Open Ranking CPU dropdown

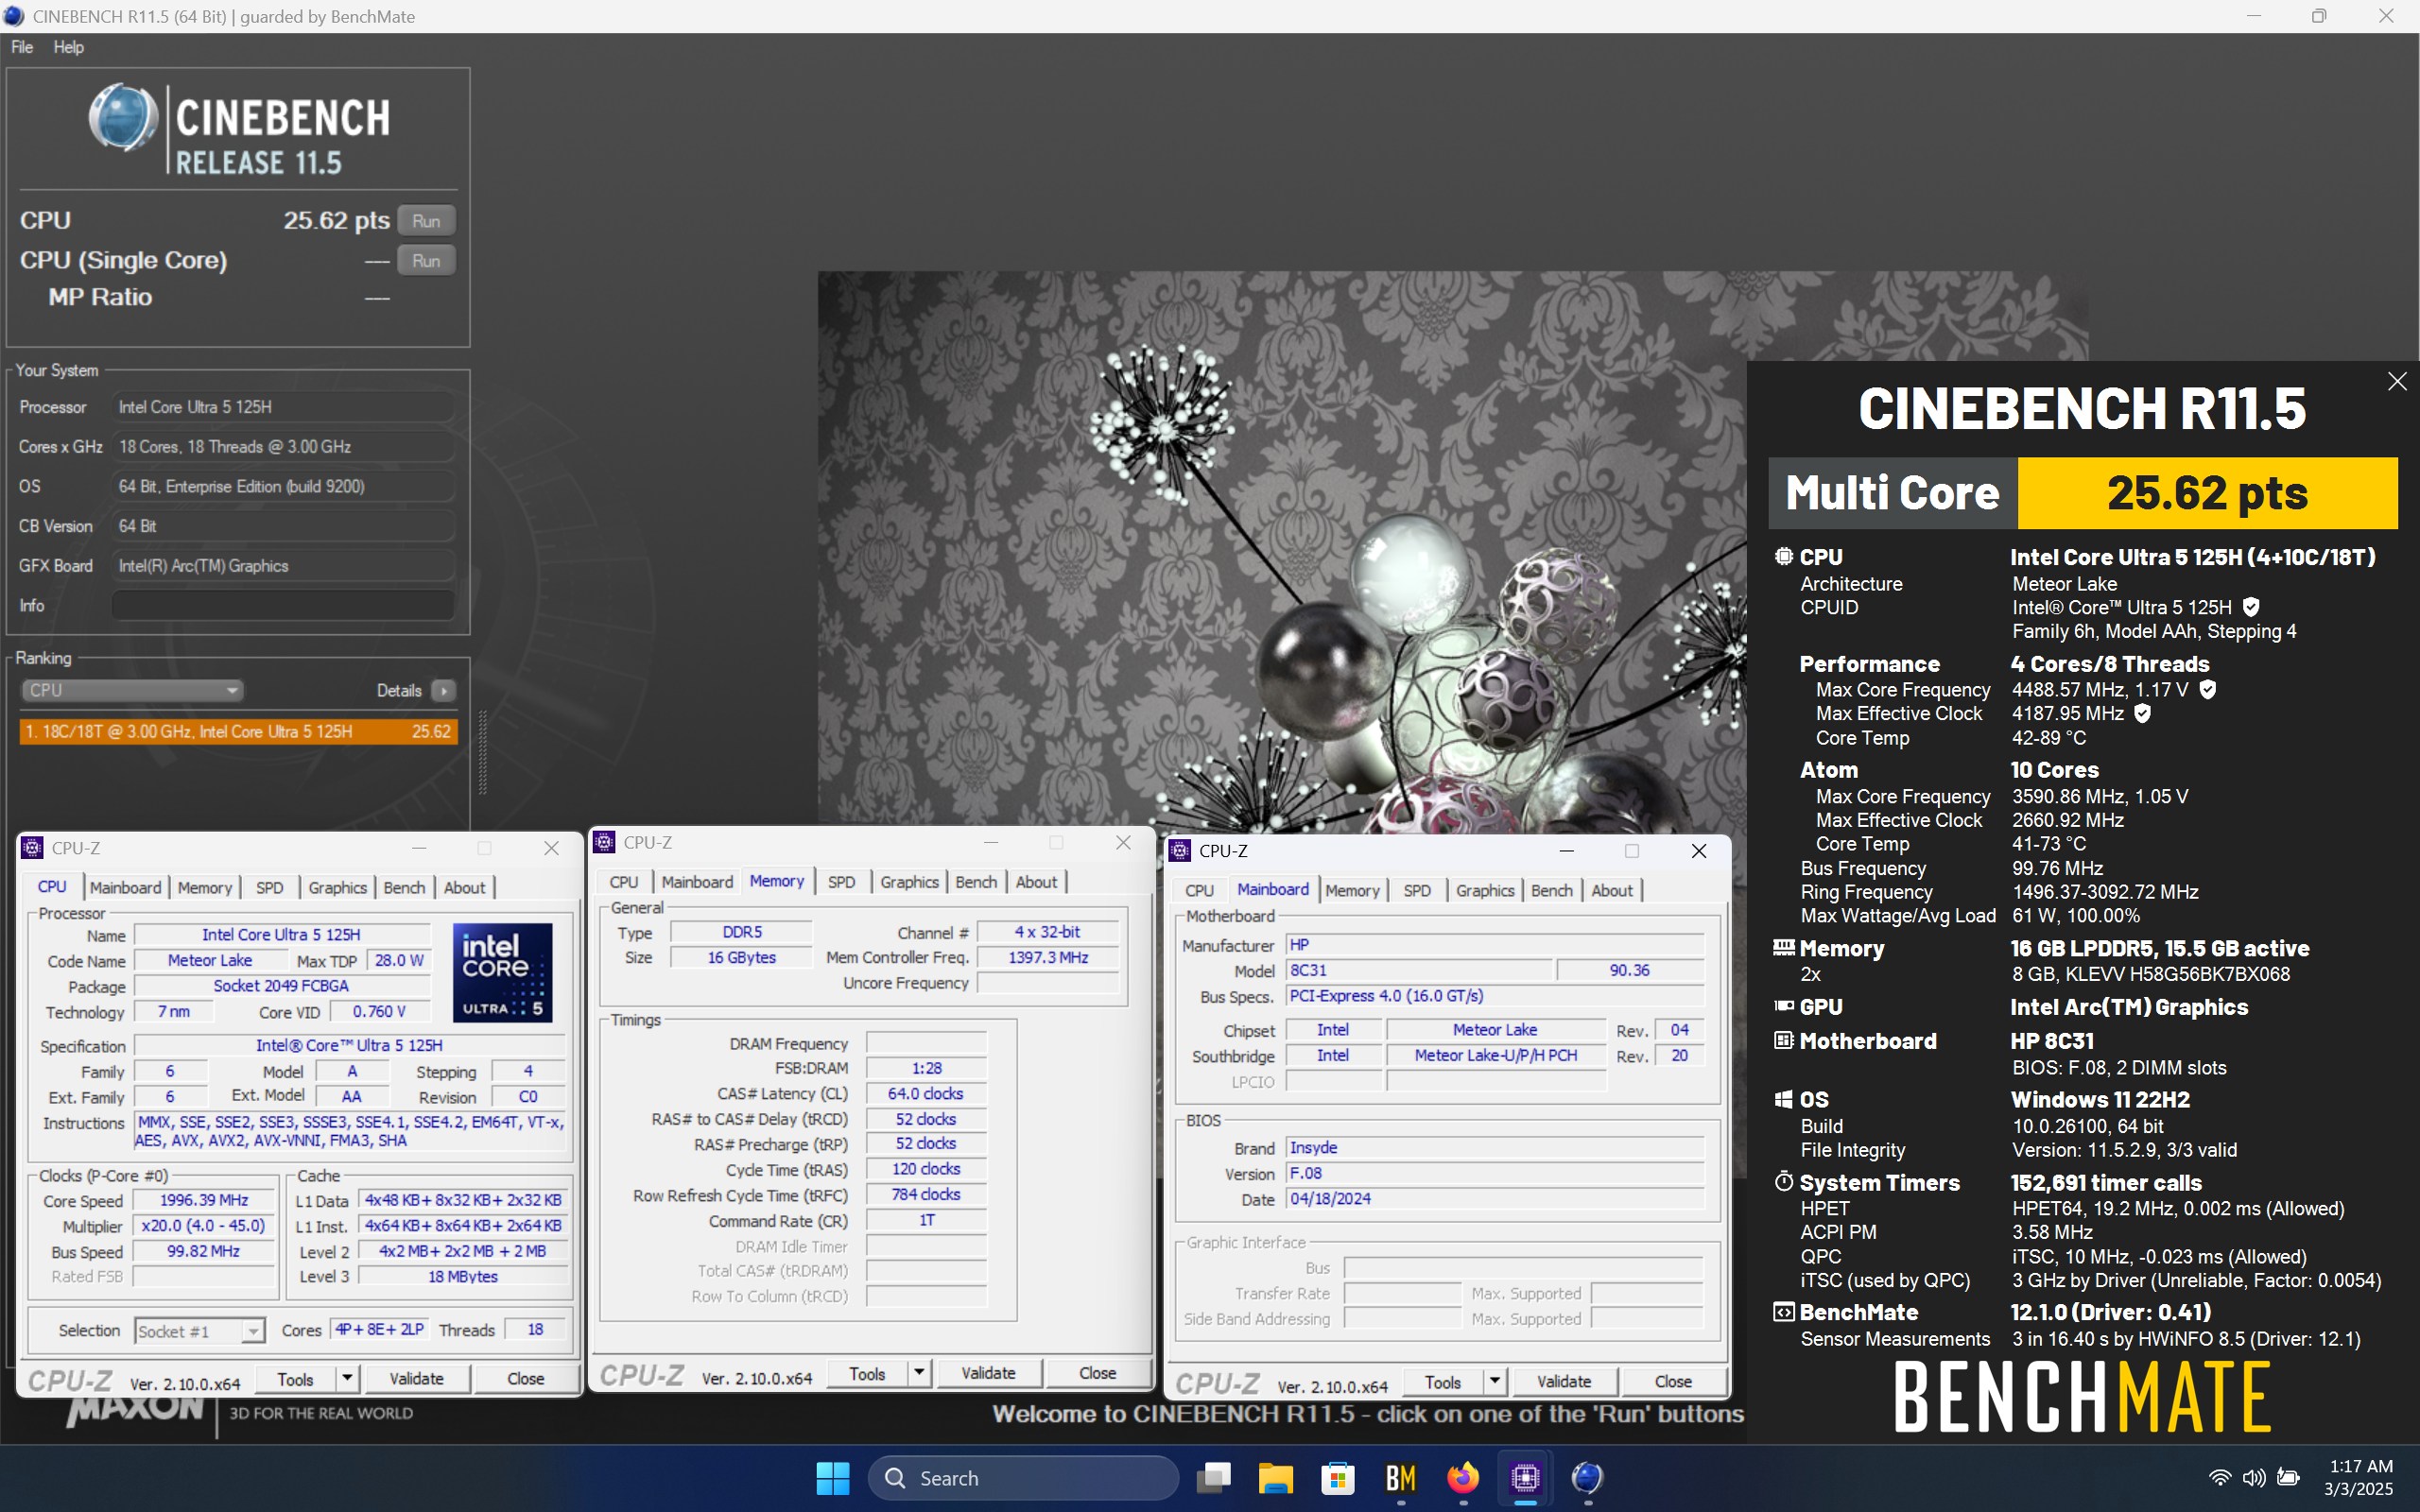(x=132, y=690)
